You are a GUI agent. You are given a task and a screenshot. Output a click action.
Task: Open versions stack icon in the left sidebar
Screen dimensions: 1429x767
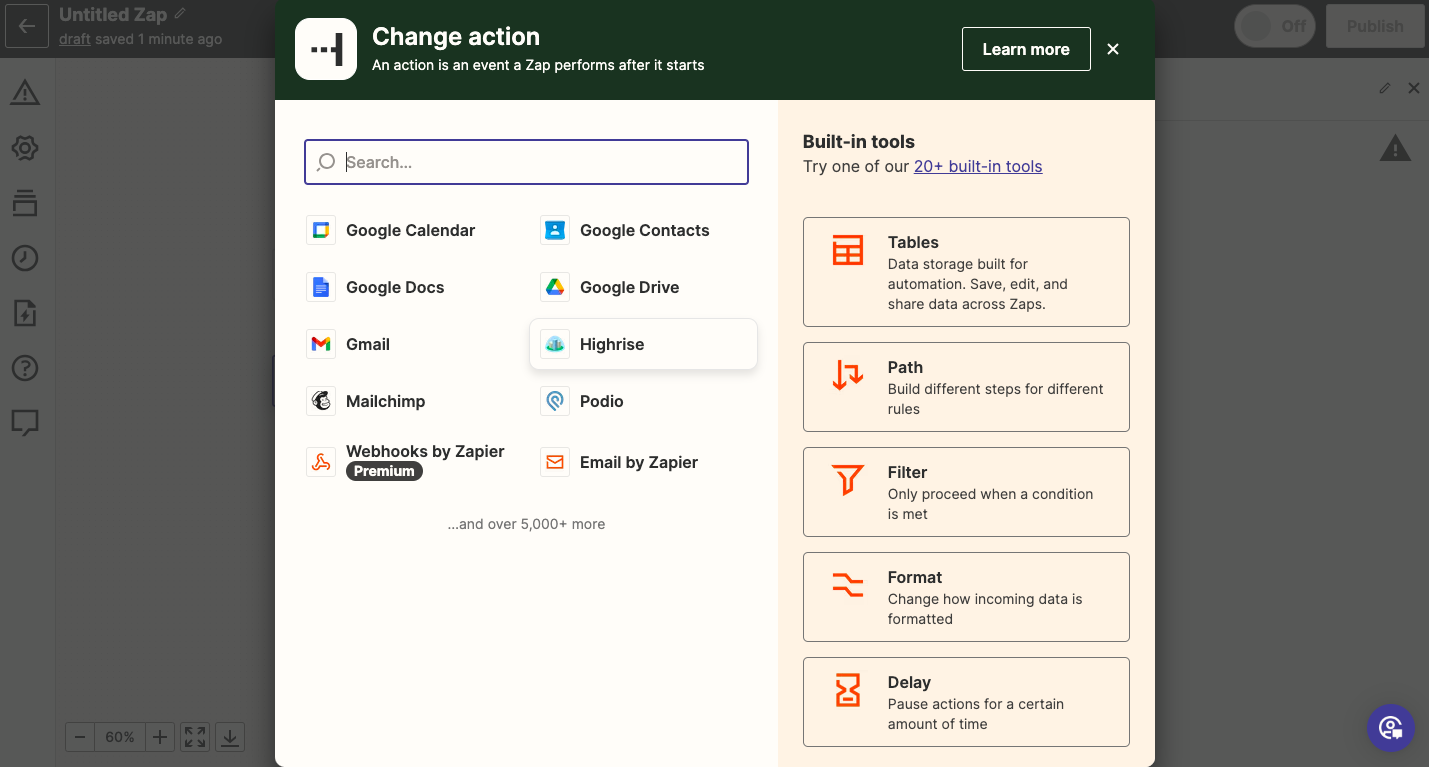click(25, 203)
